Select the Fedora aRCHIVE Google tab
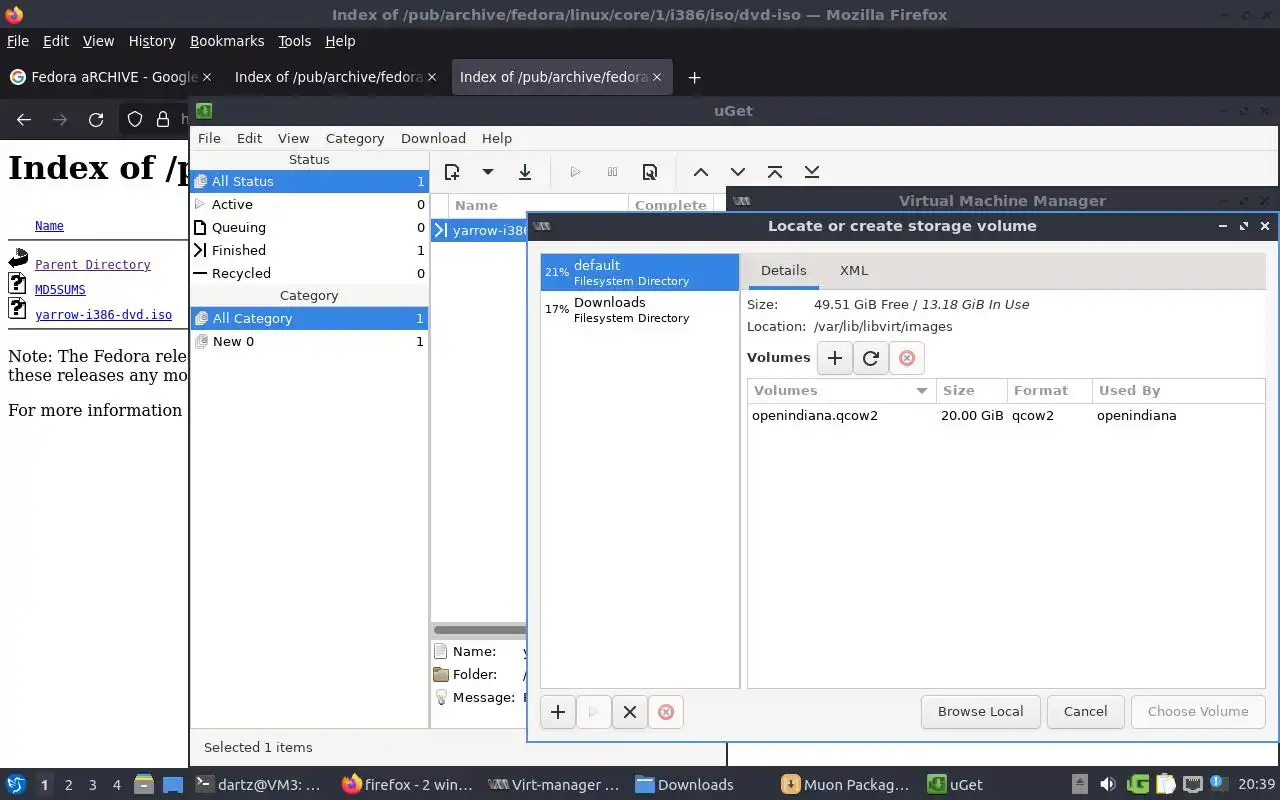The width and height of the screenshot is (1280, 800). [111, 77]
